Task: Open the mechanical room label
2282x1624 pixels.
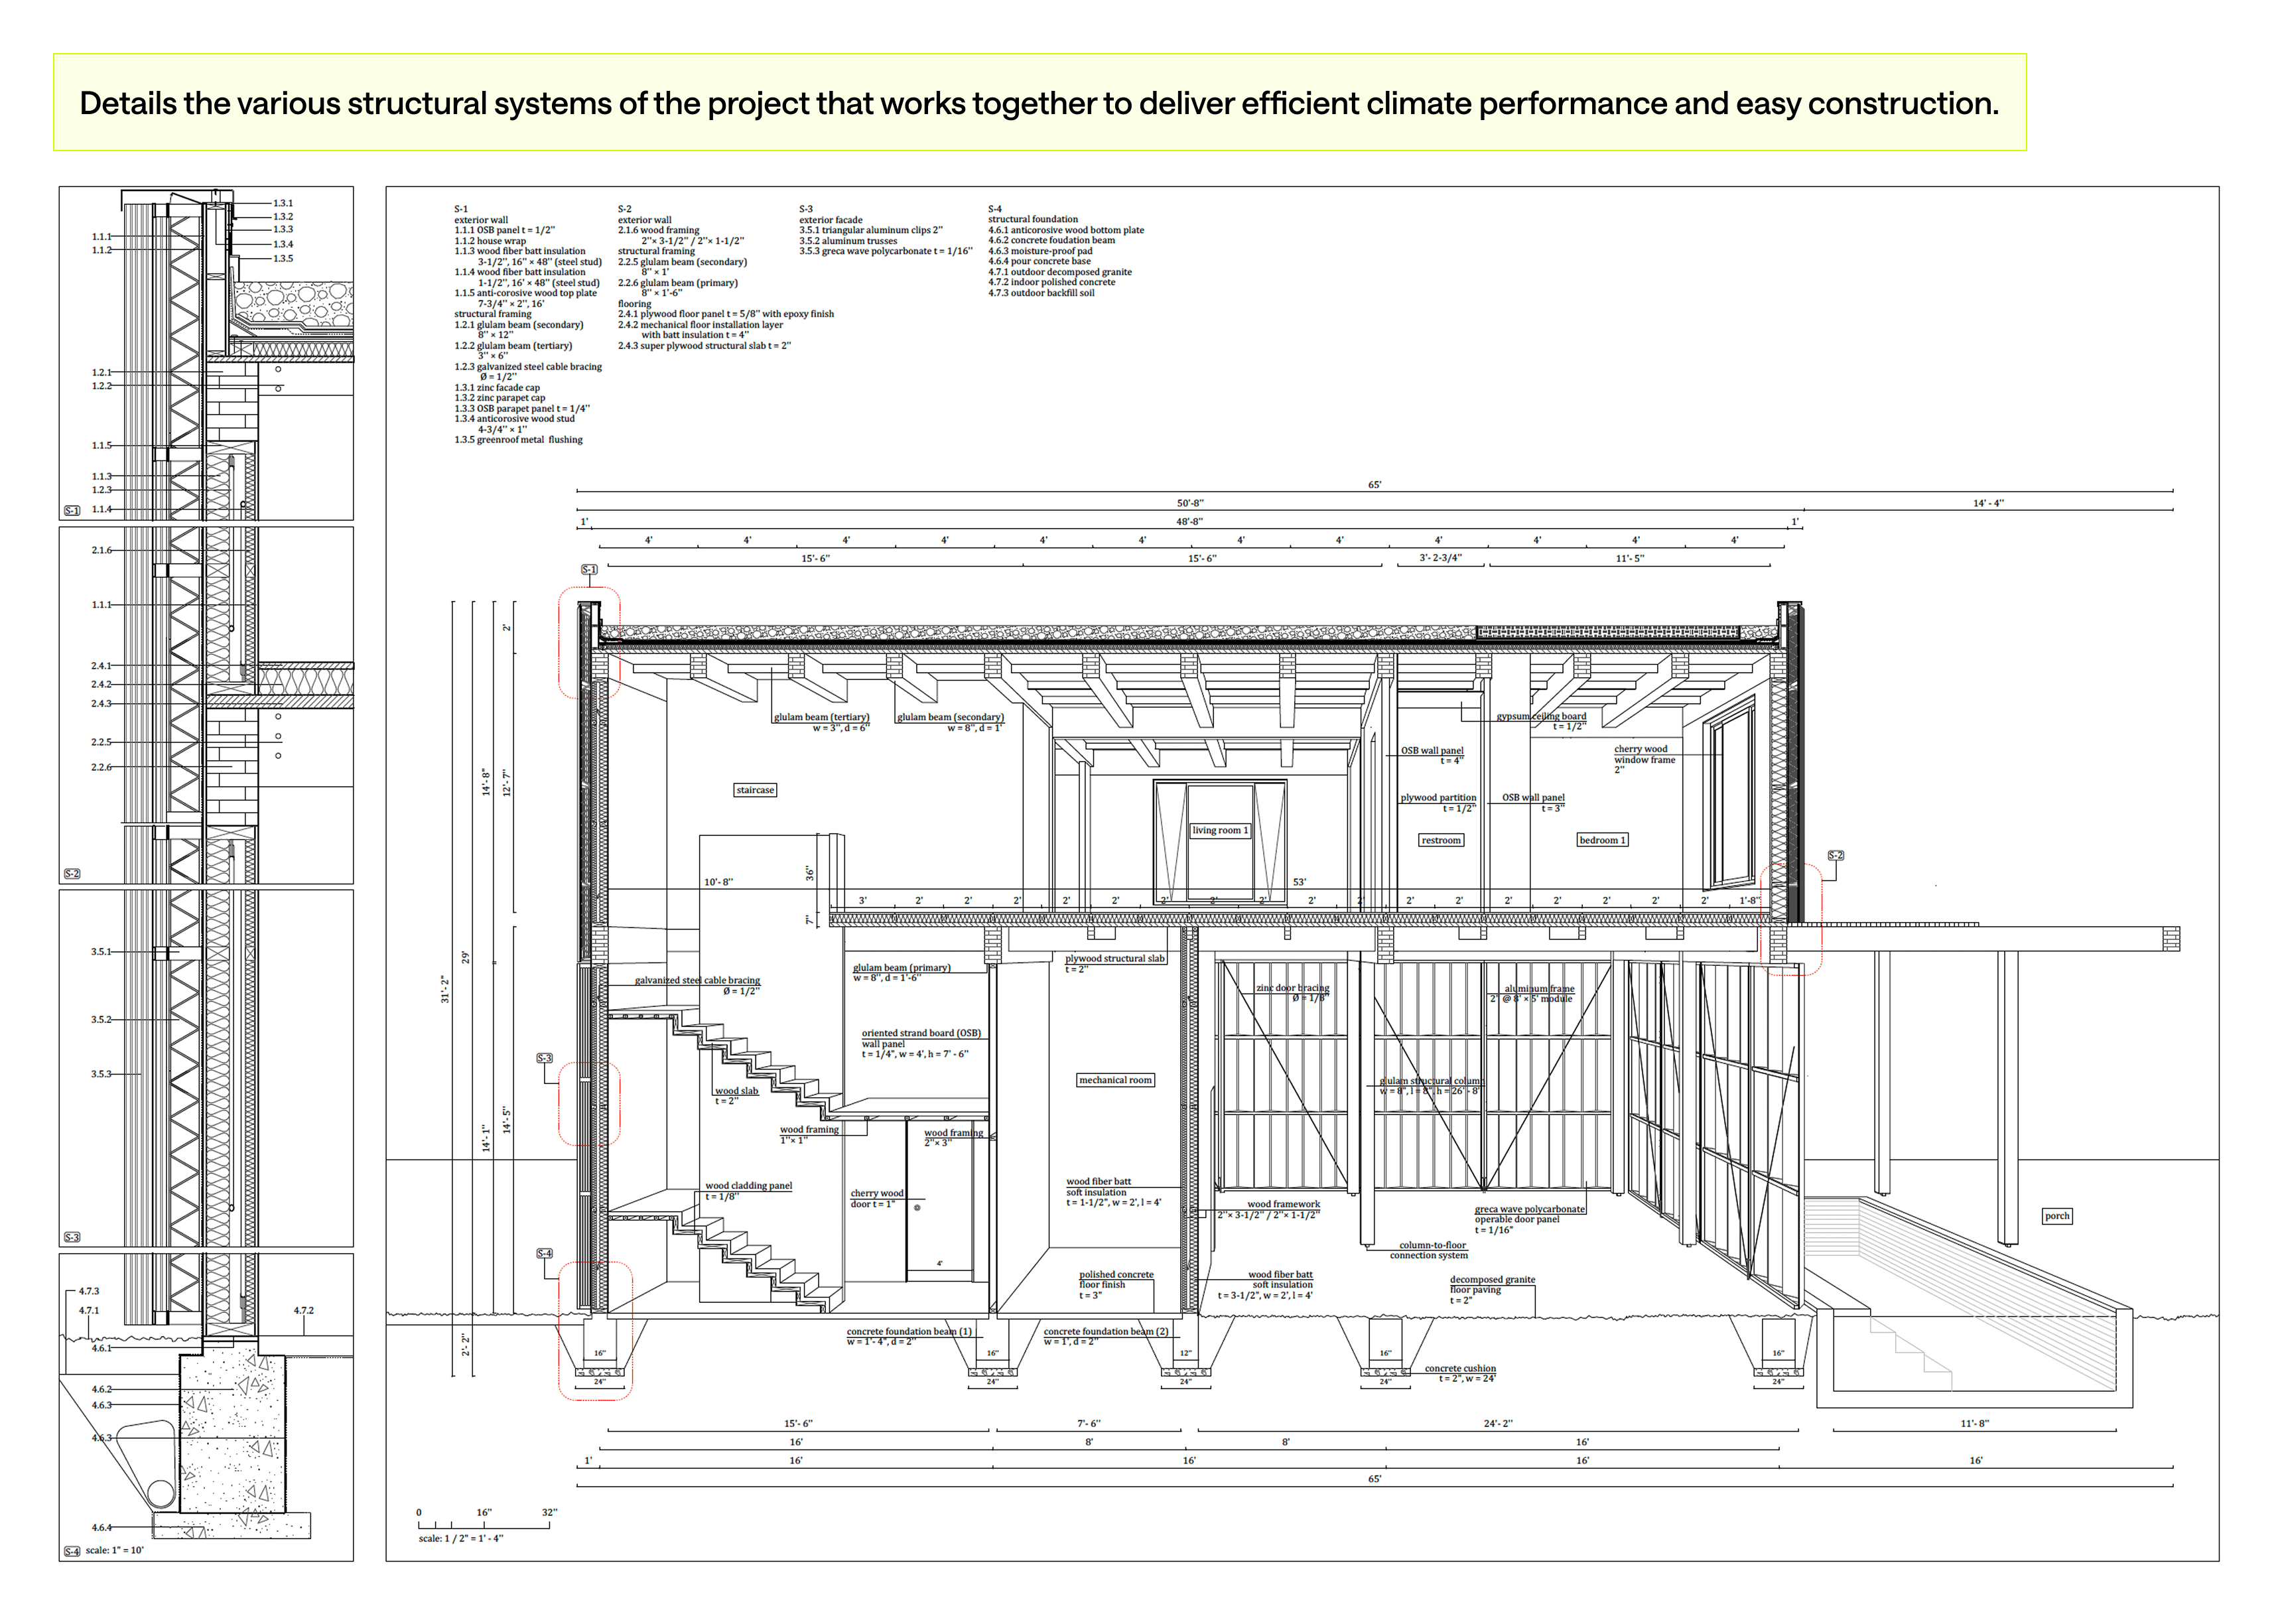Action: tap(1115, 1080)
